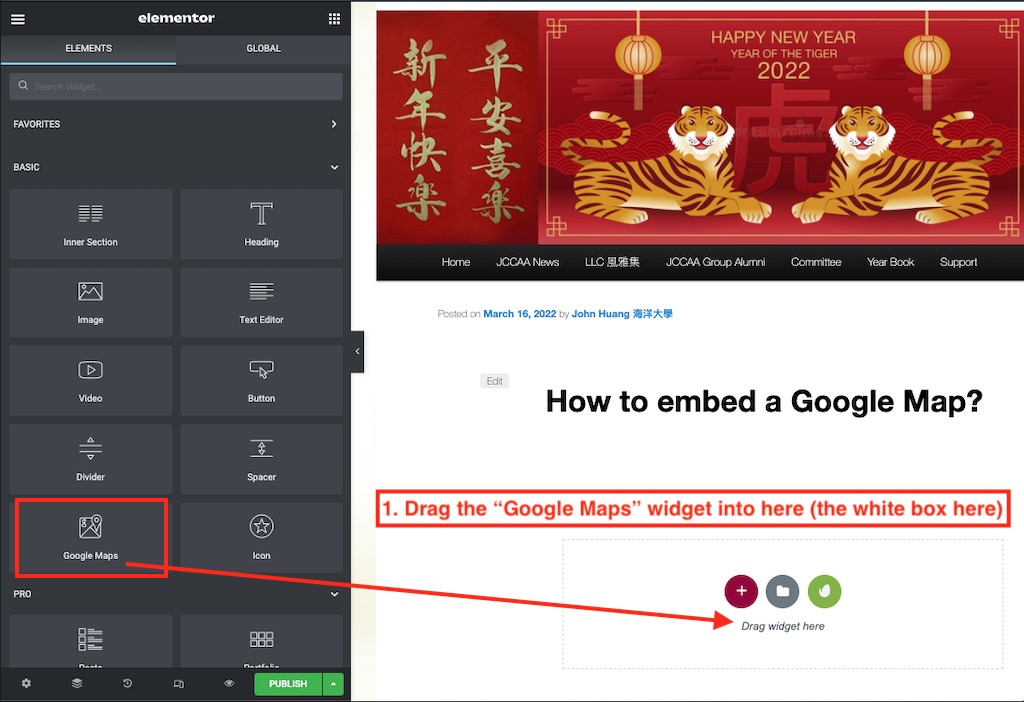Select the Button widget
This screenshot has width=1024, height=702.
[x=261, y=380]
